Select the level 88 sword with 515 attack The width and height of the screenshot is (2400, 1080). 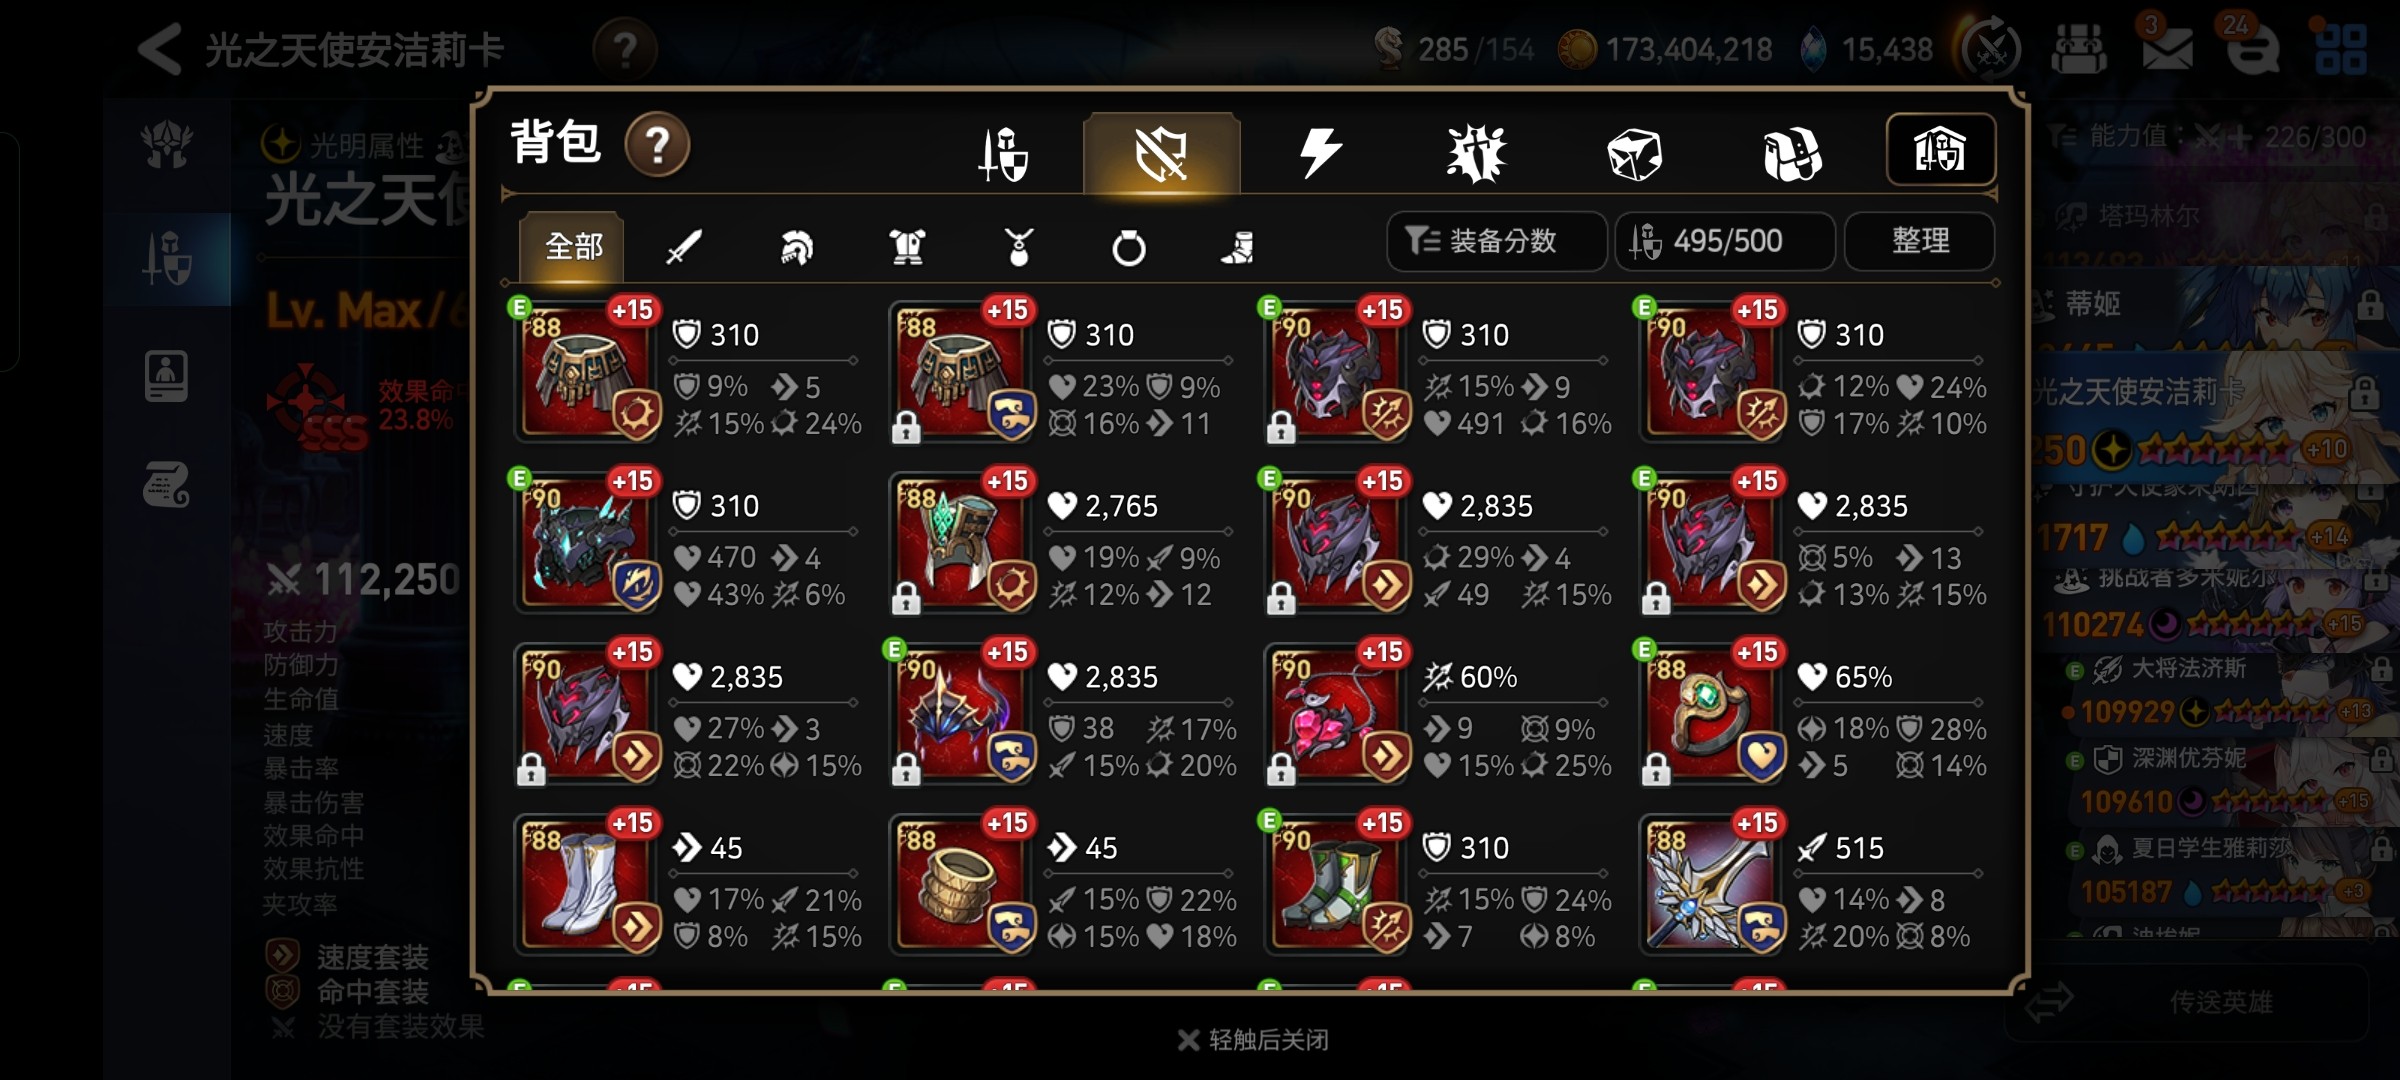pos(1712,885)
